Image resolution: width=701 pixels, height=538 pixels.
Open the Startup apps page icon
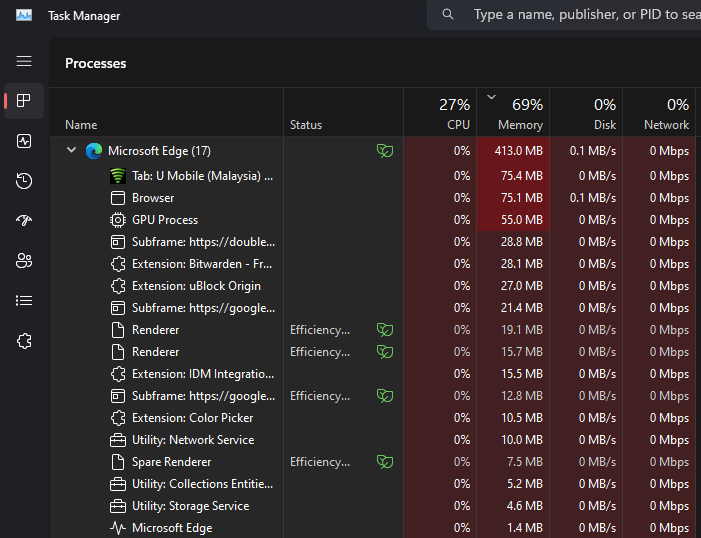(x=24, y=220)
